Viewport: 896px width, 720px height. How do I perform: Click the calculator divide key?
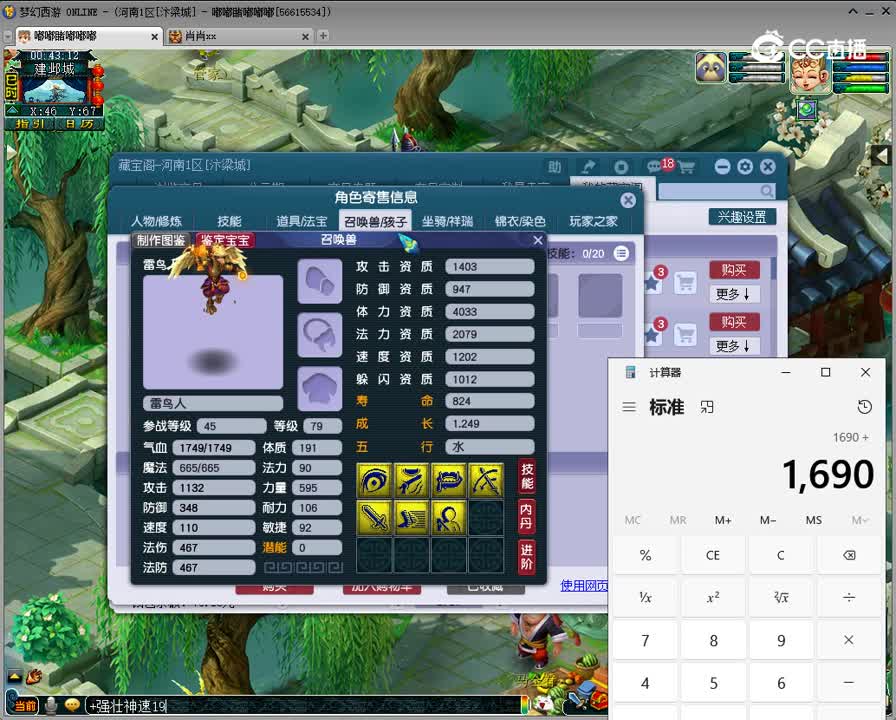click(849, 598)
